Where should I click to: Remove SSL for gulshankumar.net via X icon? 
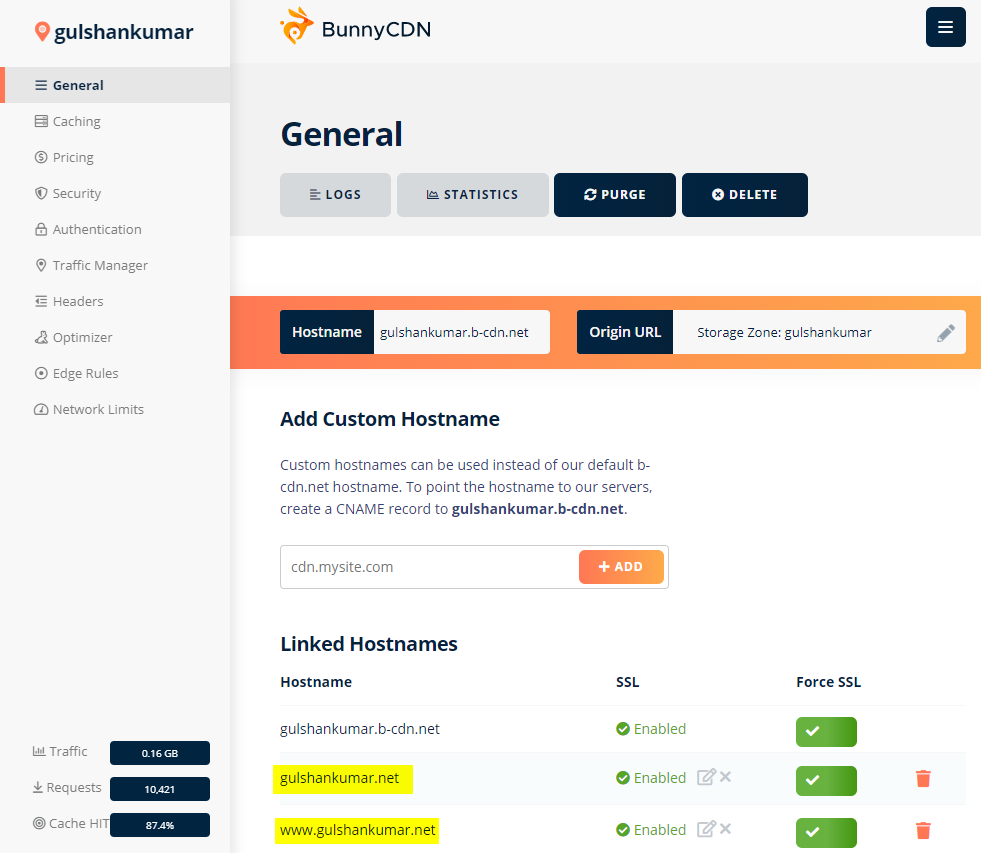coord(725,777)
